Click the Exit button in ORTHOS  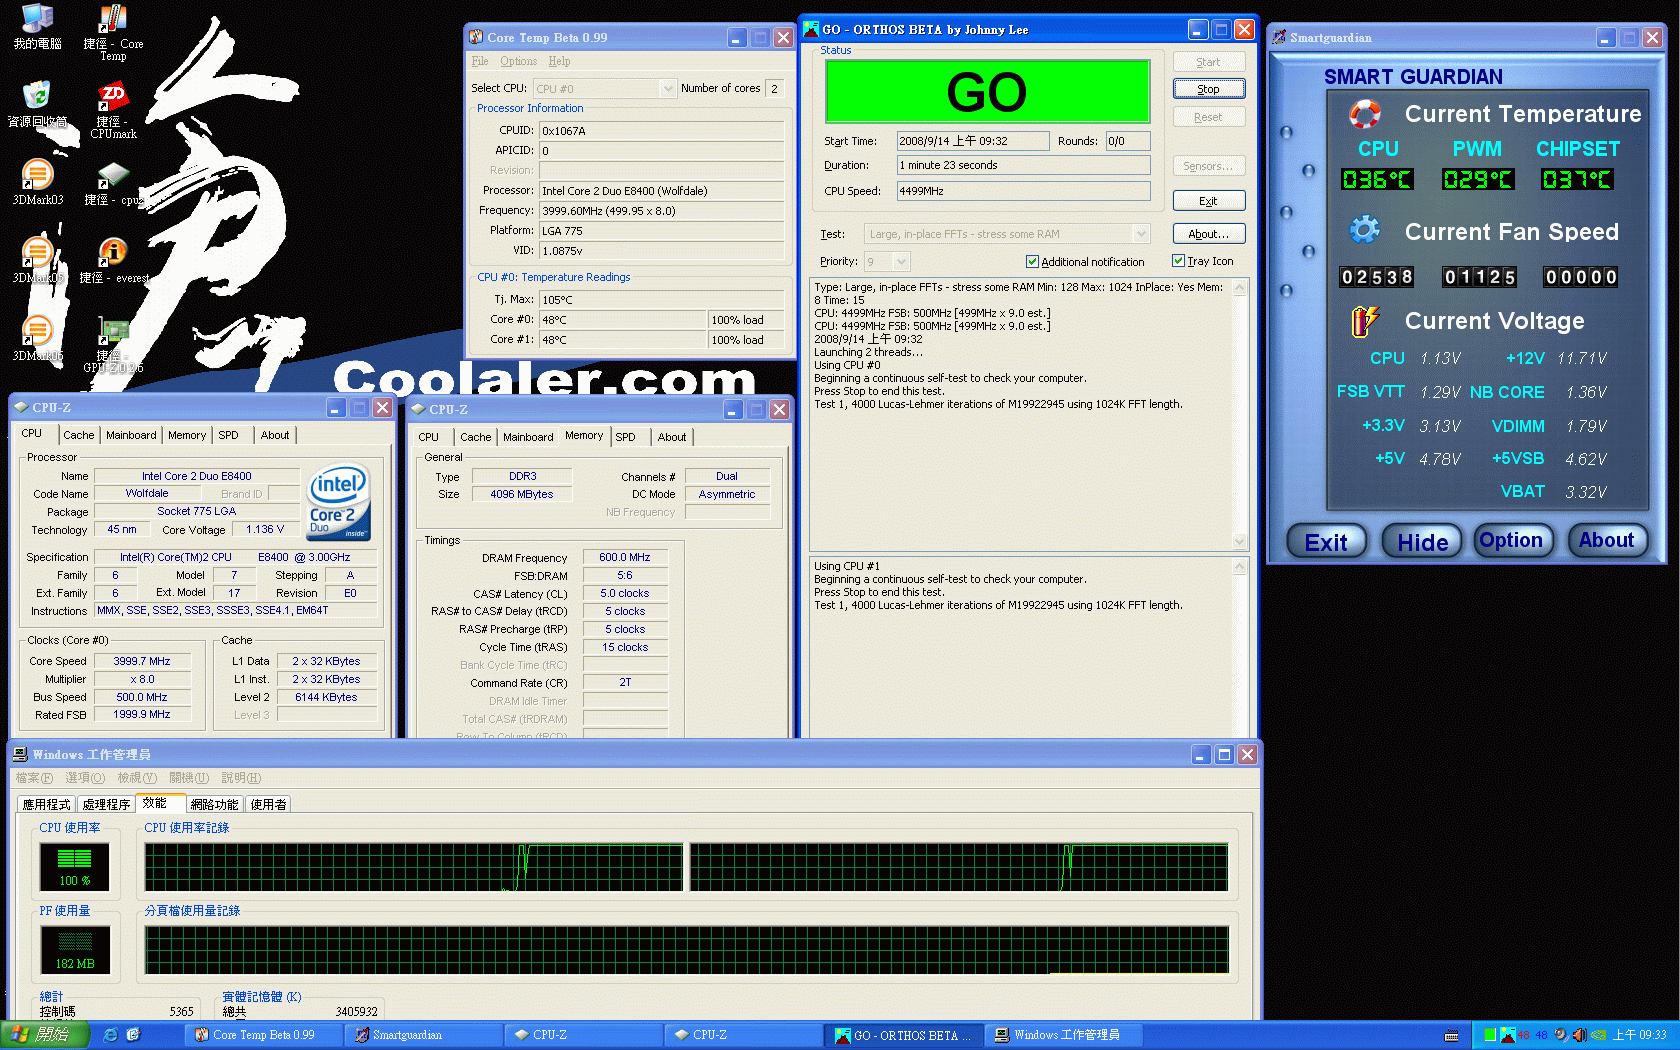1208,201
